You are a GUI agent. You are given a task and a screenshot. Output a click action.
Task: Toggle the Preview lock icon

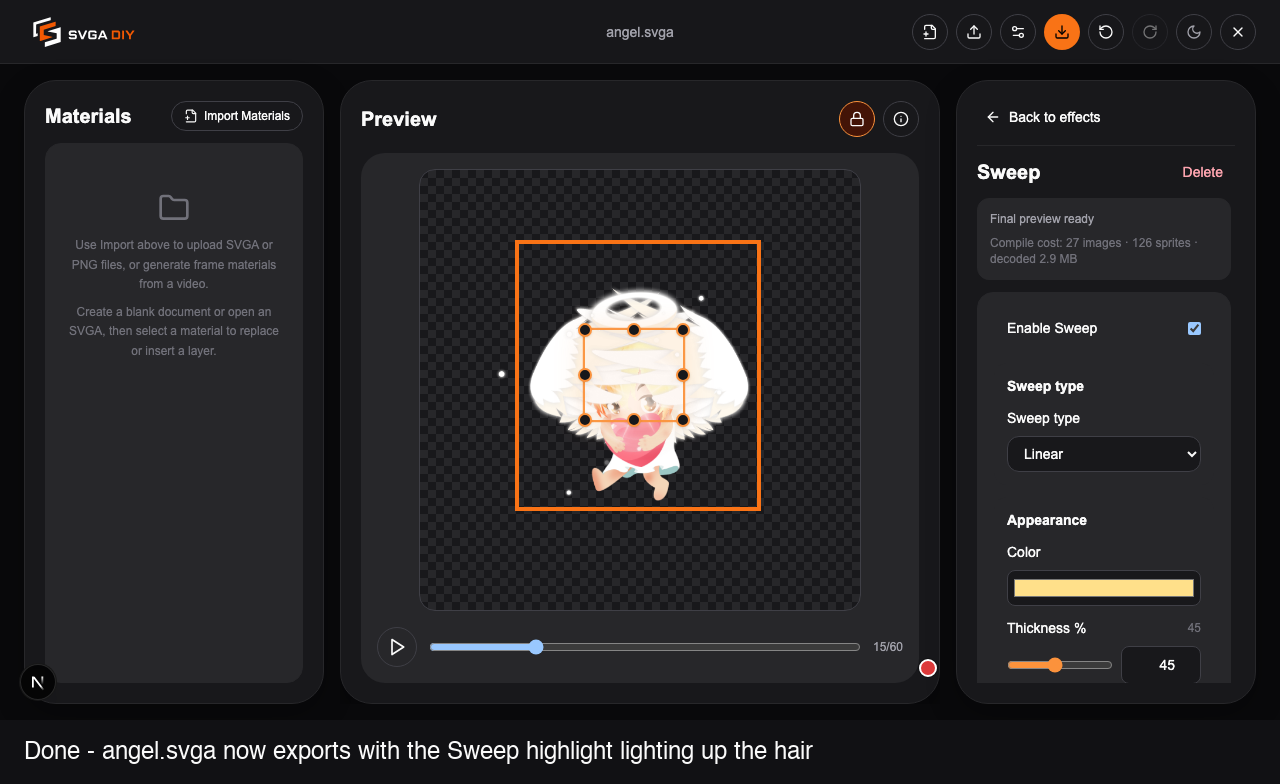coord(857,119)
